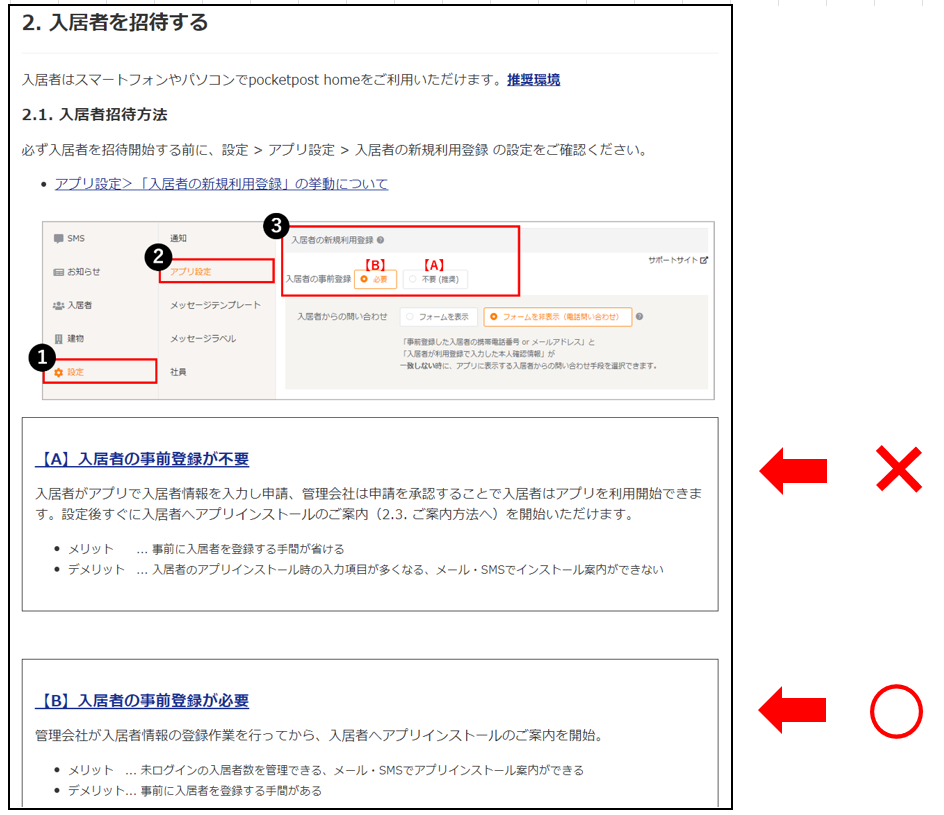Screen dimensions: 944x815
Task: Click the SMS speech bubble icon
Action: 59,238
